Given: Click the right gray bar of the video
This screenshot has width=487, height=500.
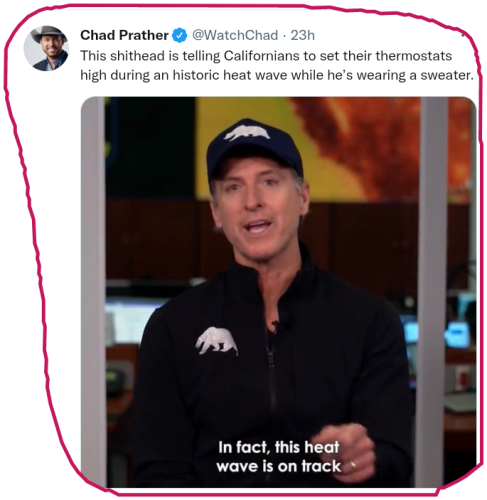Looking at the screenshot, I should pyautogui.click(x=432, y=292).
